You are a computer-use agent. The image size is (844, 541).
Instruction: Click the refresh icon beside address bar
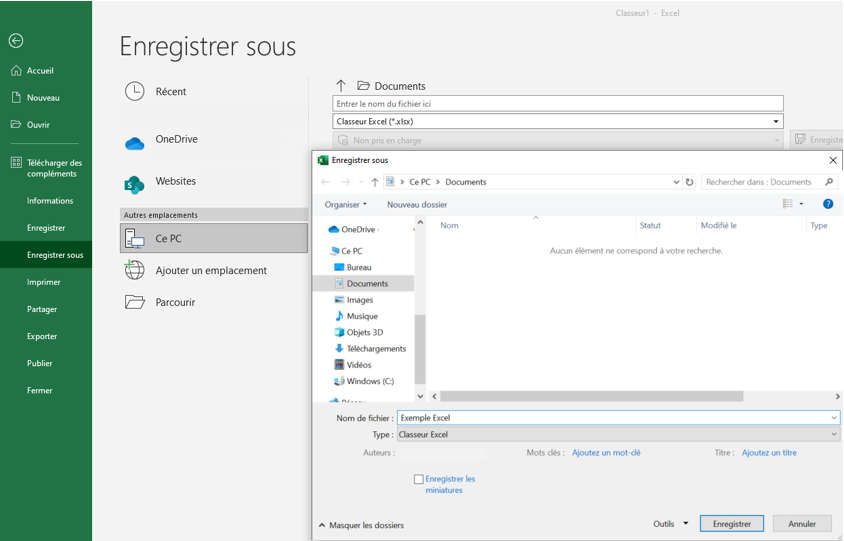point(690,182)
